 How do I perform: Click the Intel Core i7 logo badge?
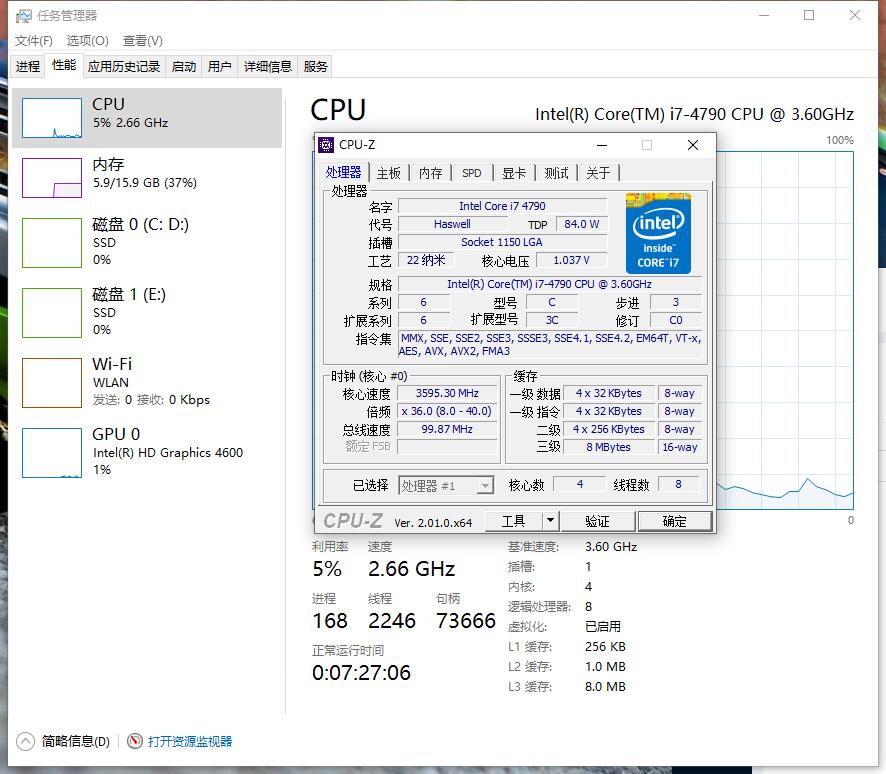point(658,233)
